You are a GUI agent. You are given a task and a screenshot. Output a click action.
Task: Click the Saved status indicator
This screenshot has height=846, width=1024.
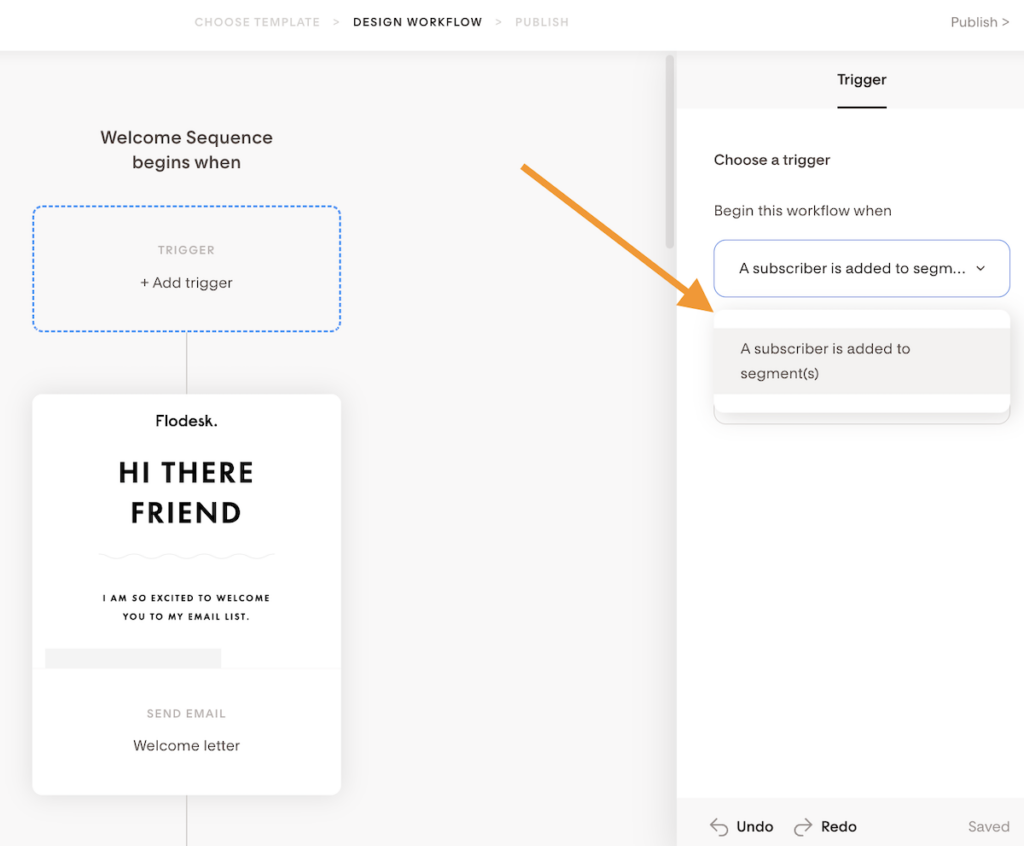(988, 827)
